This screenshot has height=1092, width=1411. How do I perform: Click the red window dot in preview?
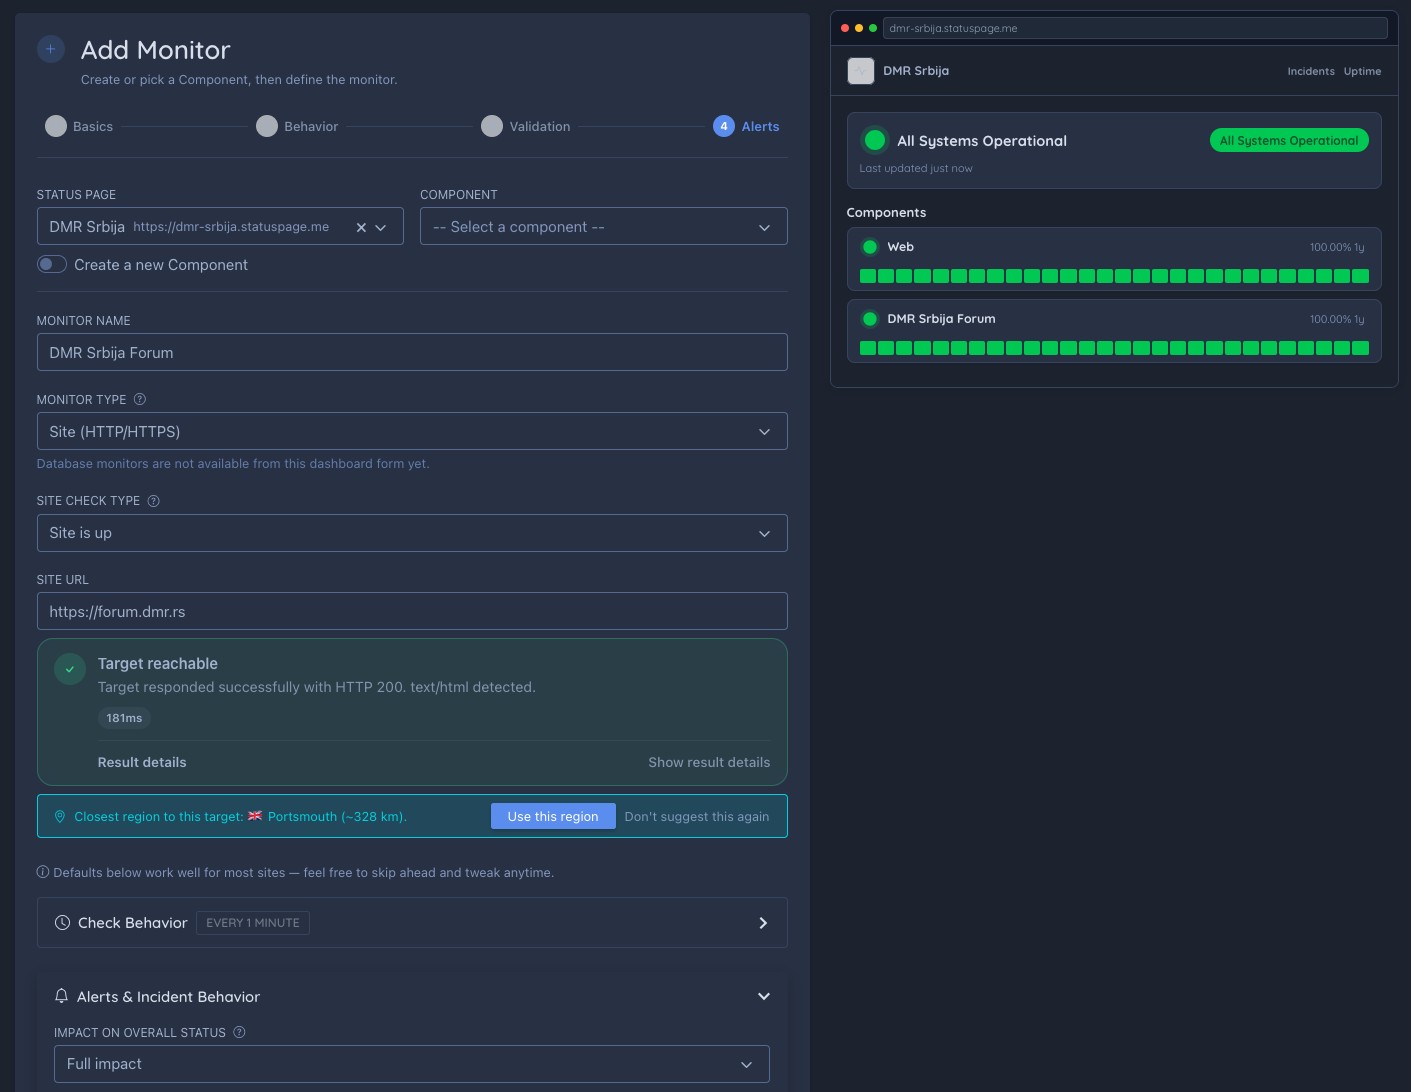pyautogui.click(x=845, y=28)
